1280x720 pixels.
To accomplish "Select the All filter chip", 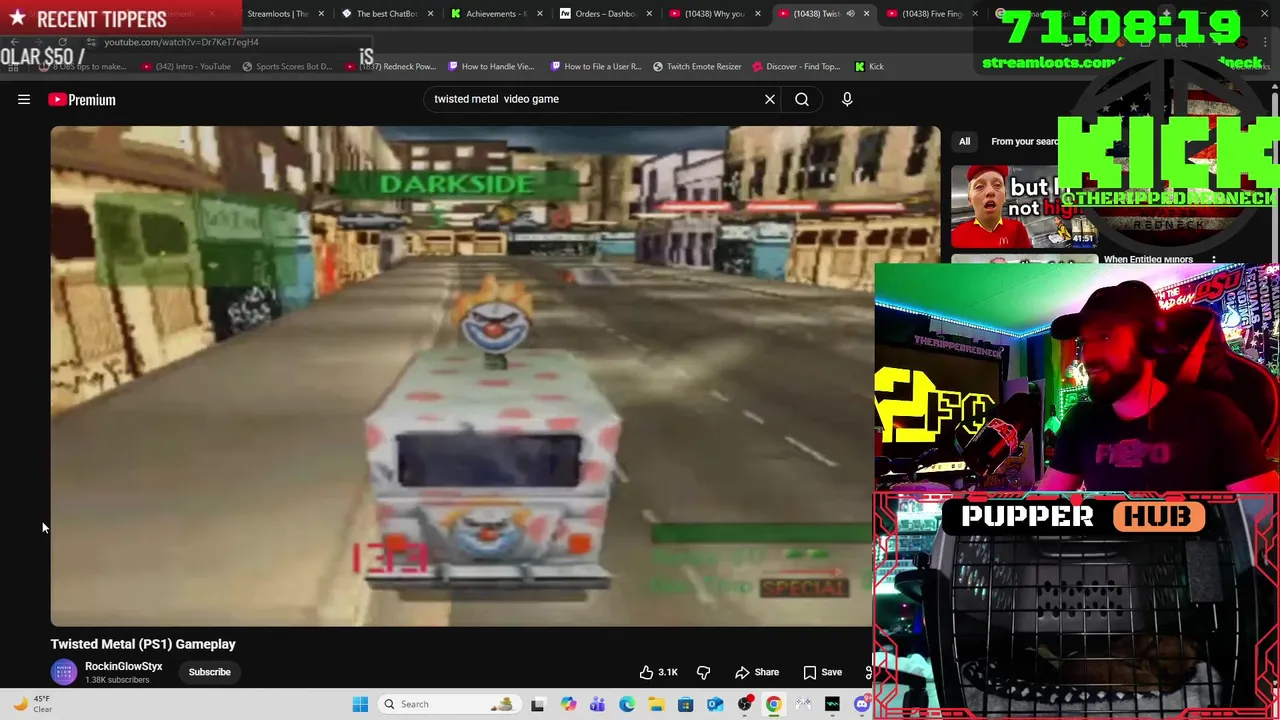I will click(x=964, y=141).
